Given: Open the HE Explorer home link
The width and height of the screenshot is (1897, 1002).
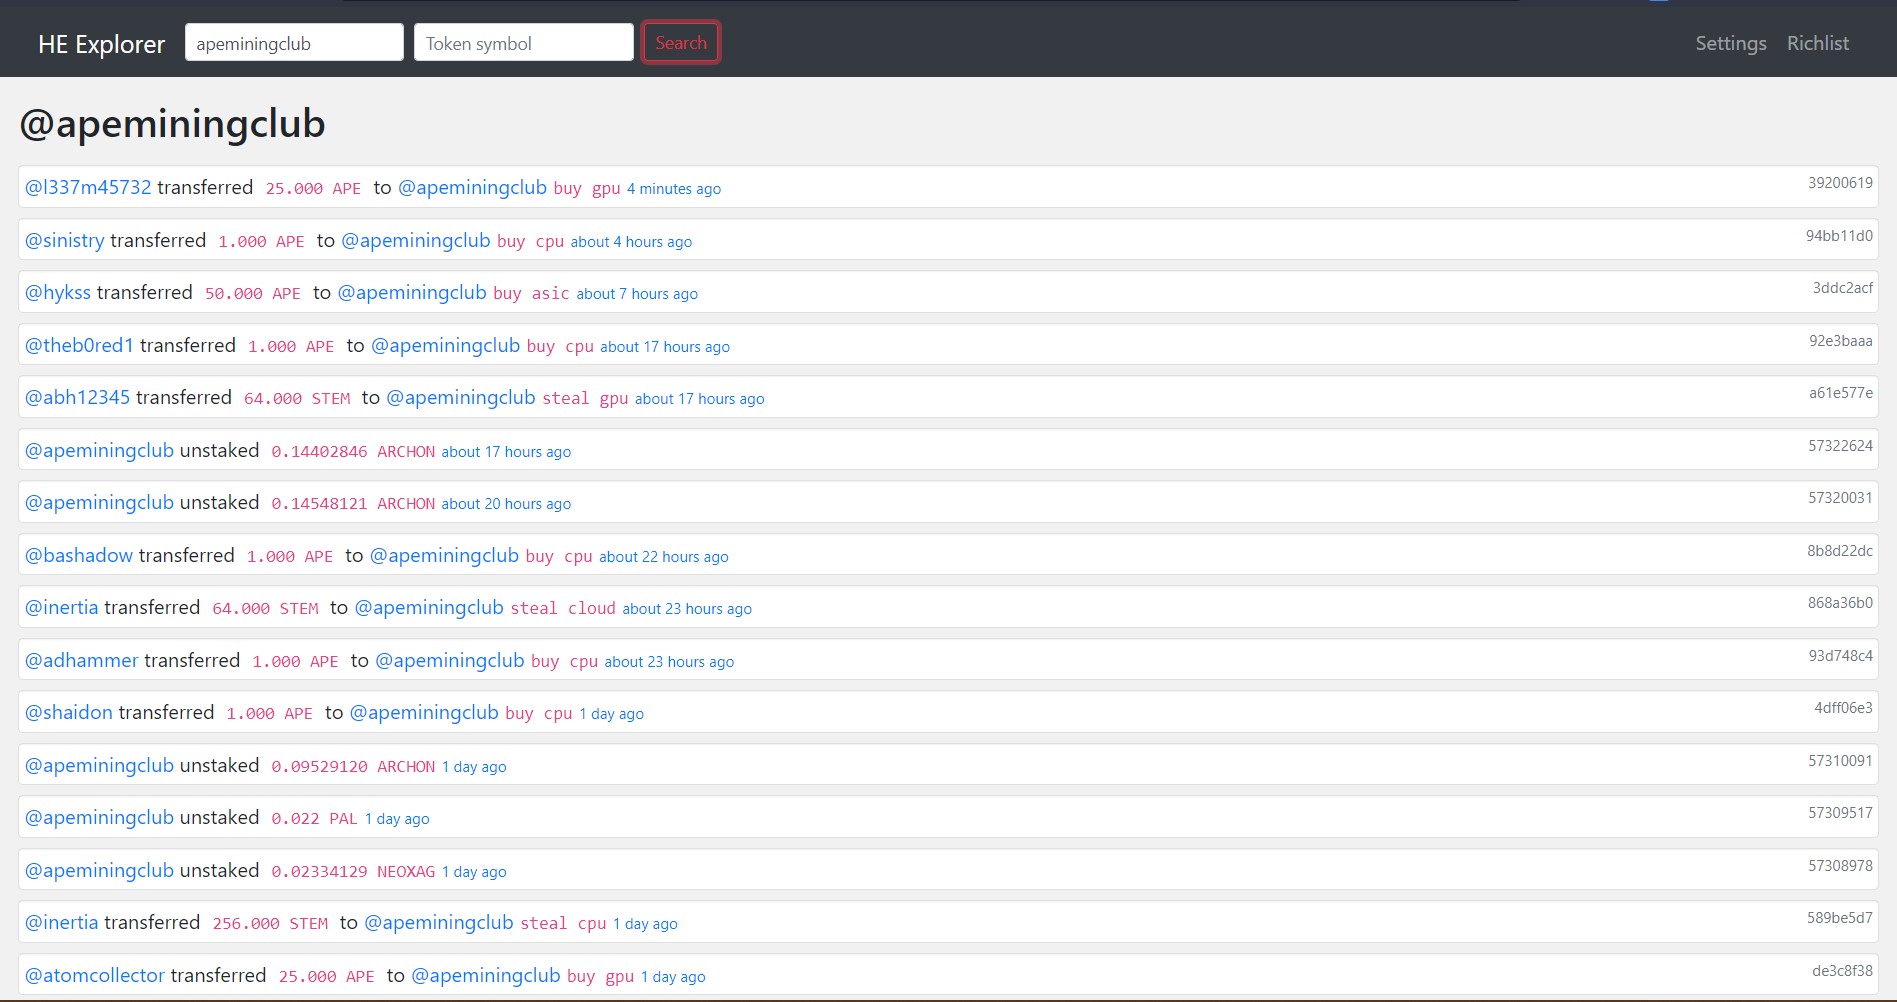Looking at the screenshot, I should coord(101,44).
